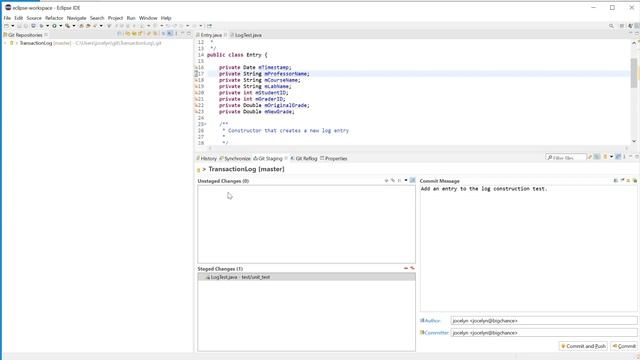The image size is (640, 360).
Task: Click into the Author field
Action: point(544,321)
